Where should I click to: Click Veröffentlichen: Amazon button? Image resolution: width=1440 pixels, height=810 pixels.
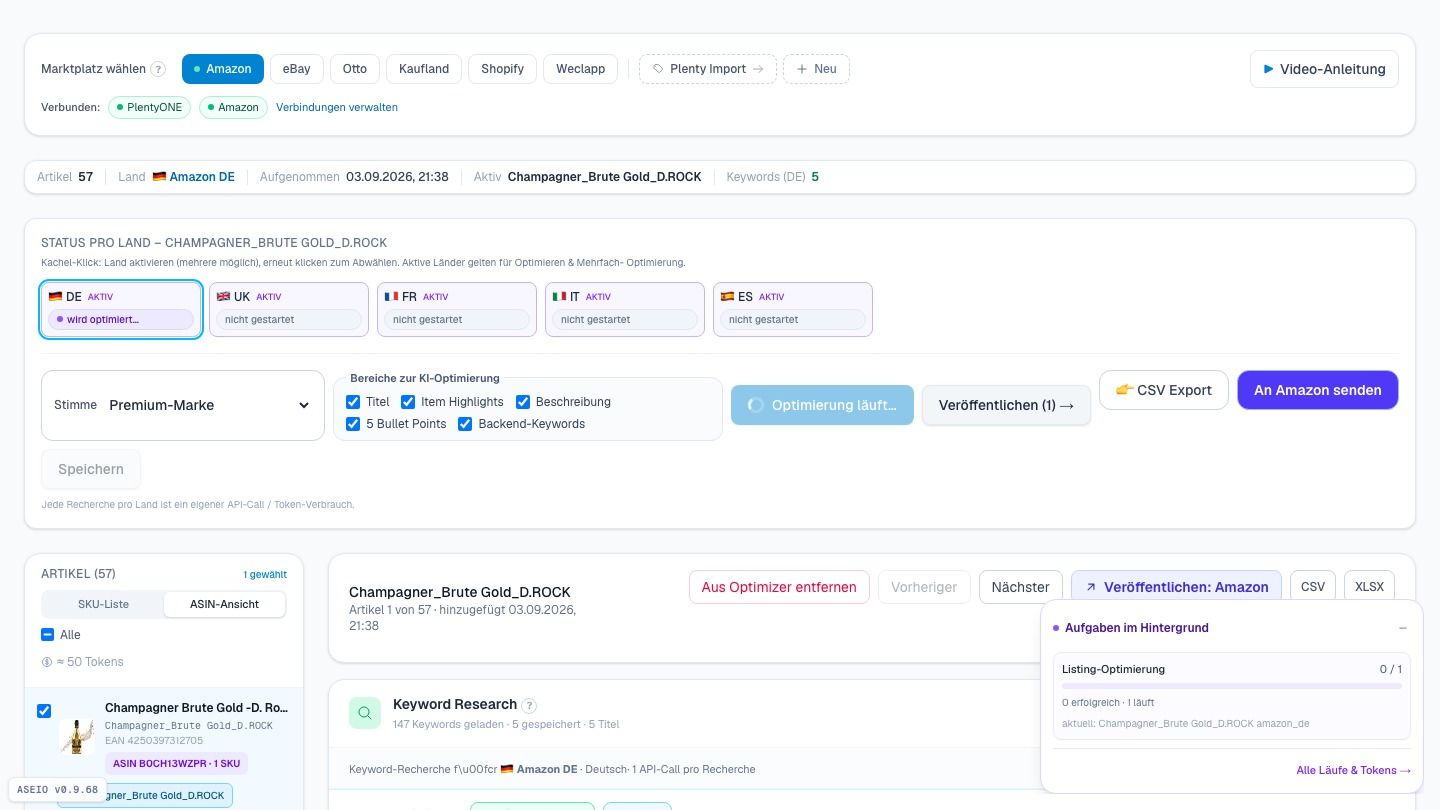pos(1176,587)
